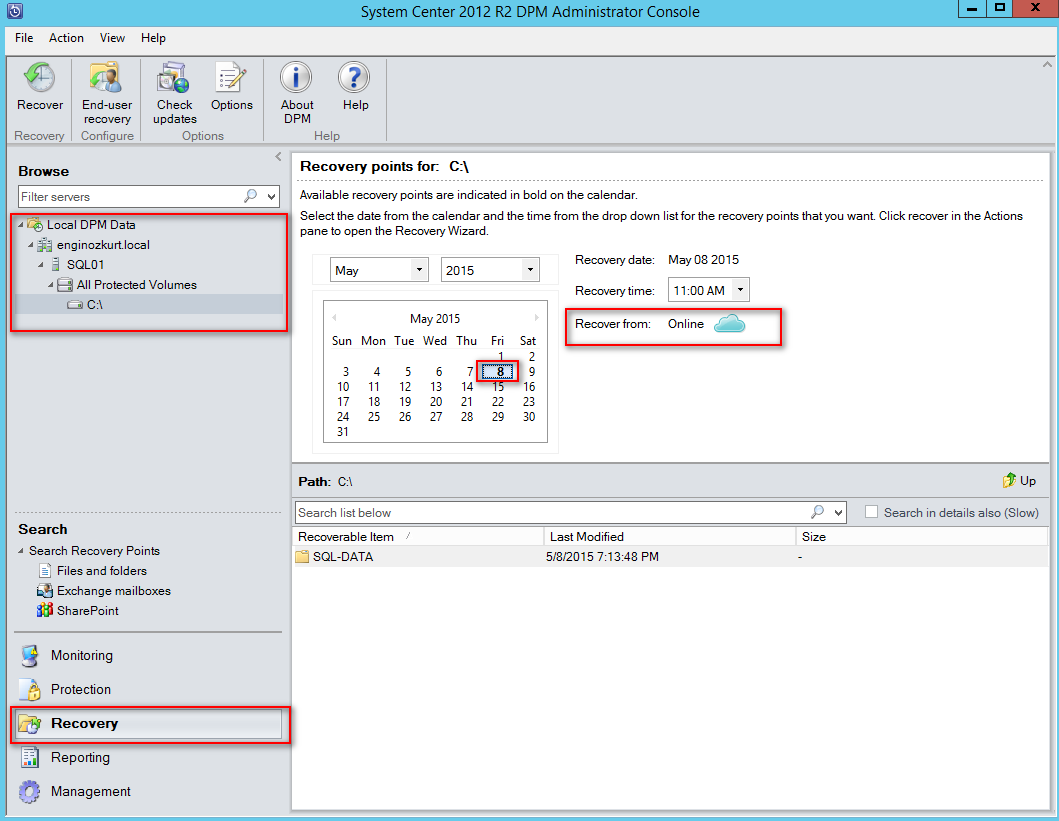Screen dimensions: 1059x821
Task: Click the Help toolbar icon
Action: point(355,80)
